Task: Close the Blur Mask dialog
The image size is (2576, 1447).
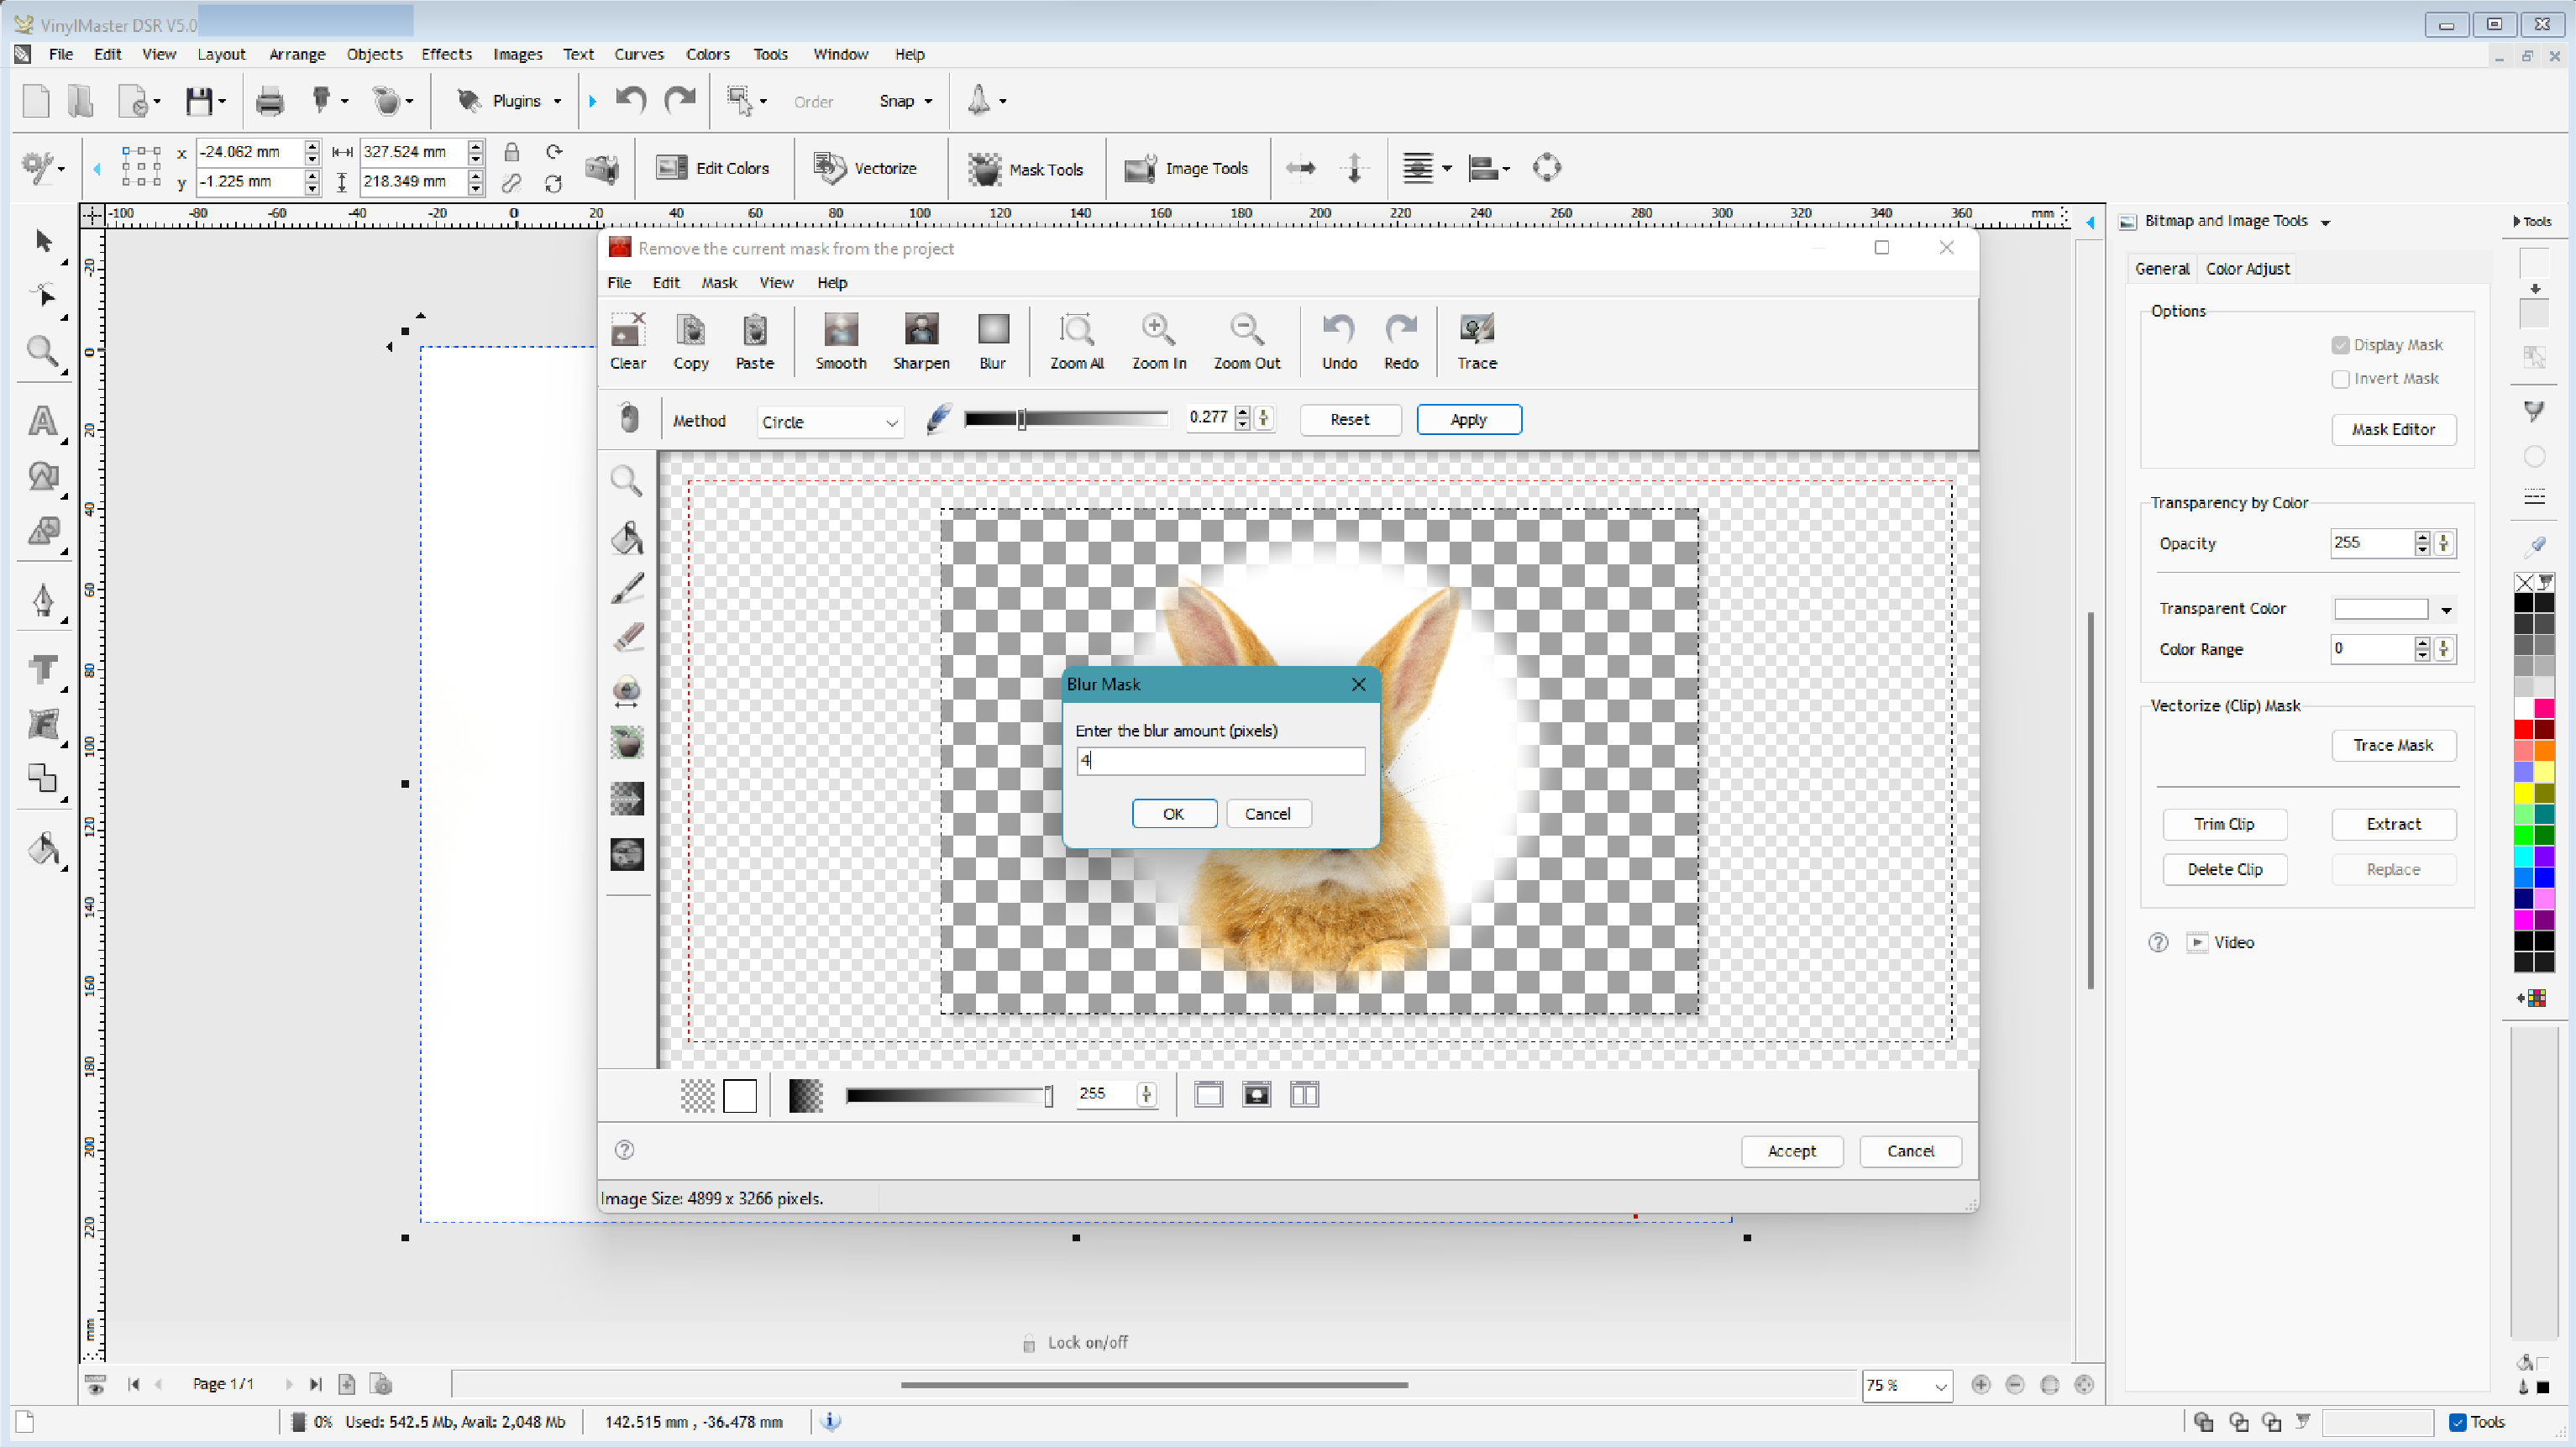Action: point(1357,685)
